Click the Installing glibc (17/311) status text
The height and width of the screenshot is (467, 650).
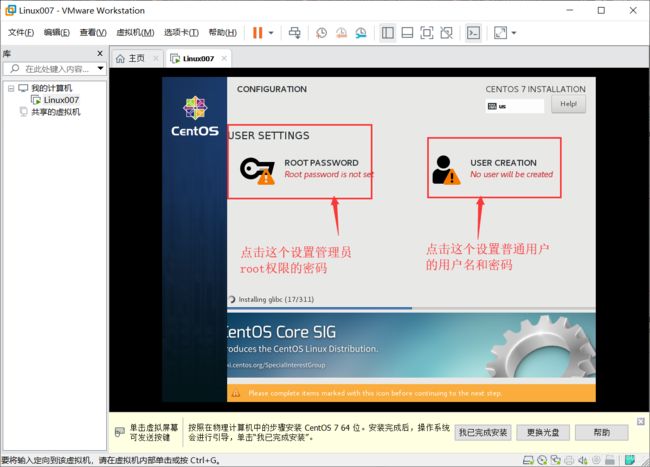(x=276, y=299)
